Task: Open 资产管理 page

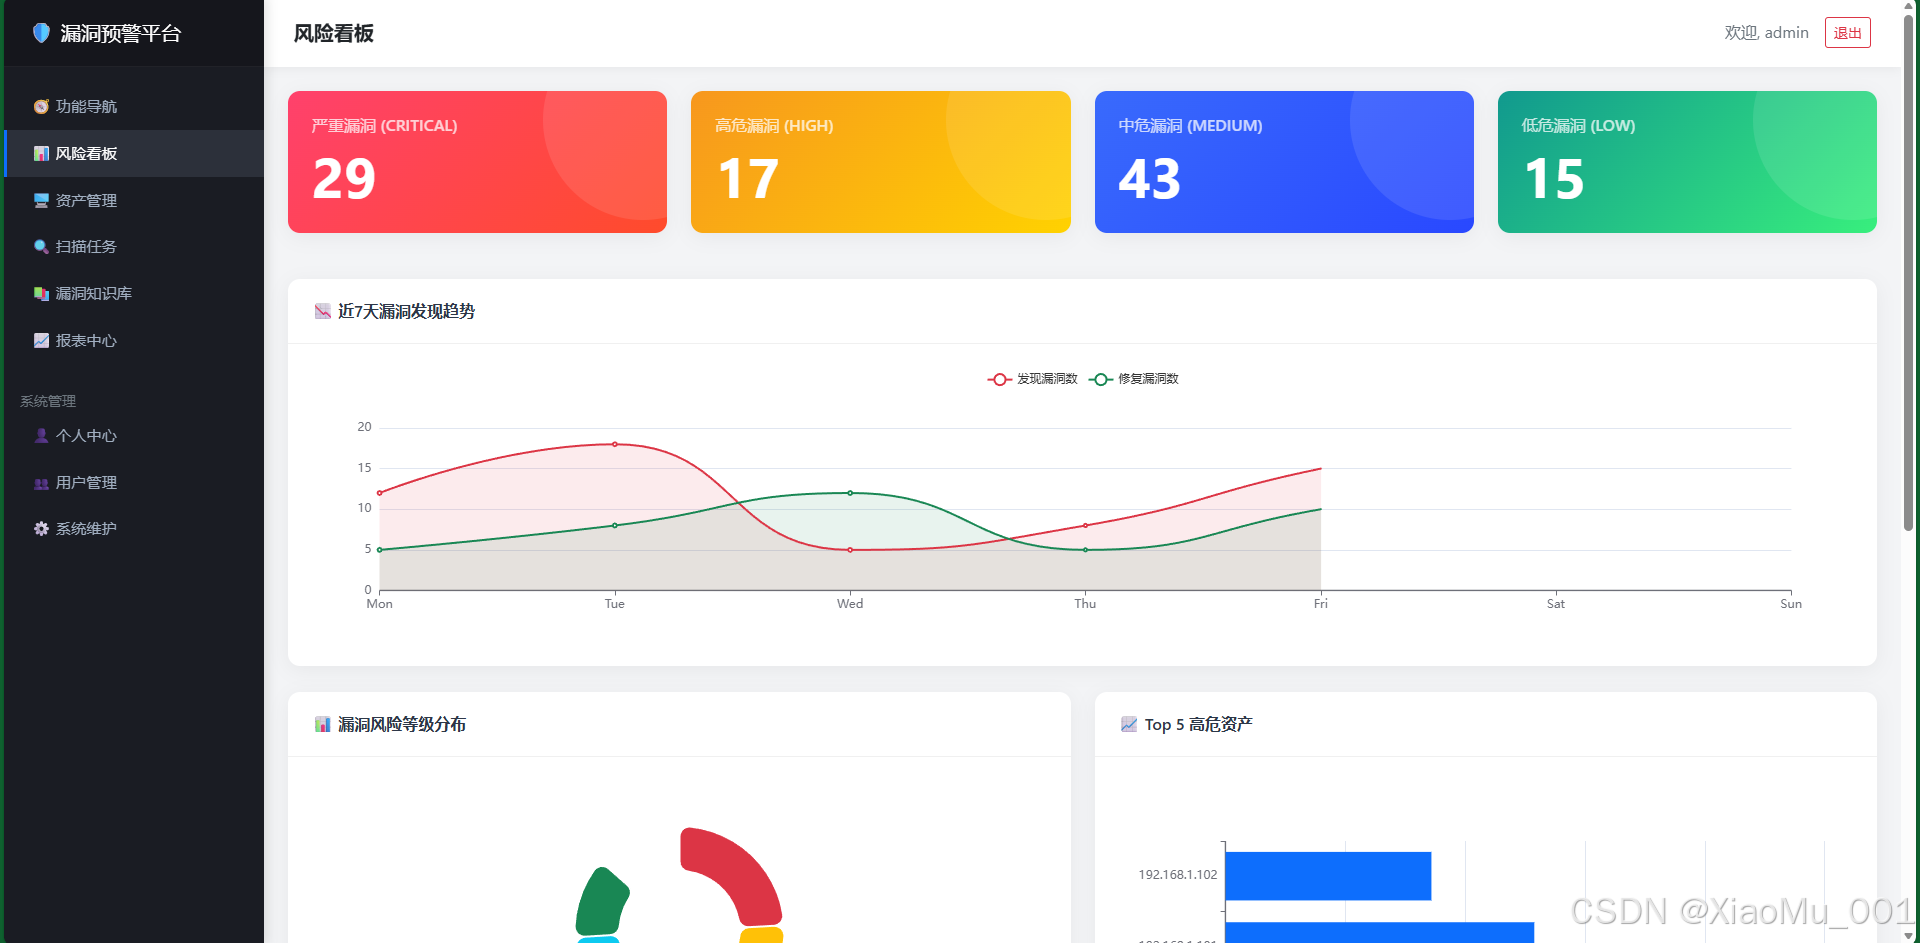Action: [134, 200]
